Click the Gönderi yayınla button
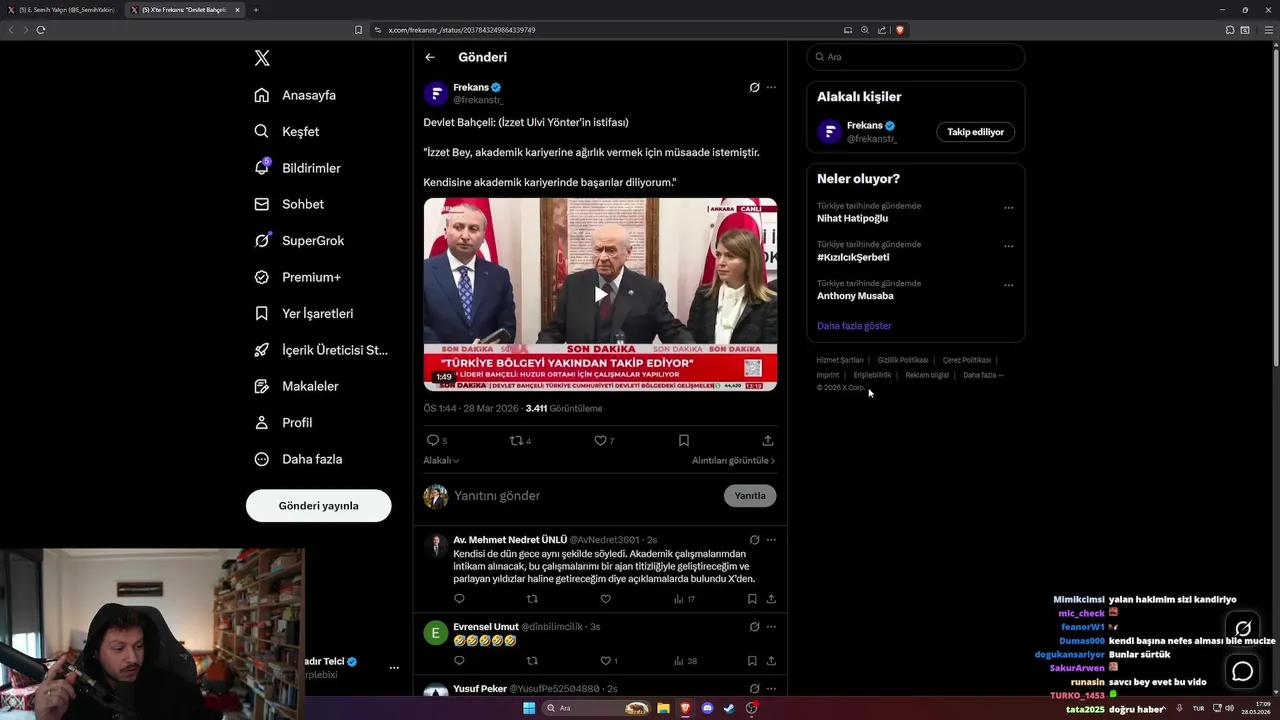 point(318,506)
